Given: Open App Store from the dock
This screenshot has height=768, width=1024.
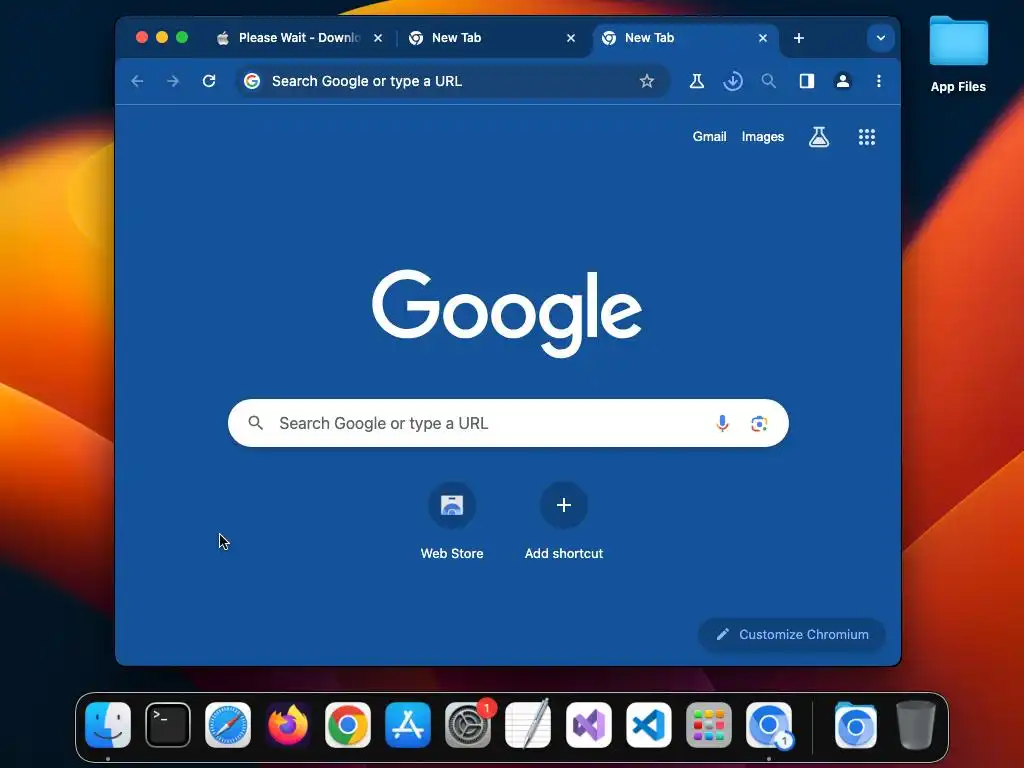Looking at the screenshot, I should (408, 725).
